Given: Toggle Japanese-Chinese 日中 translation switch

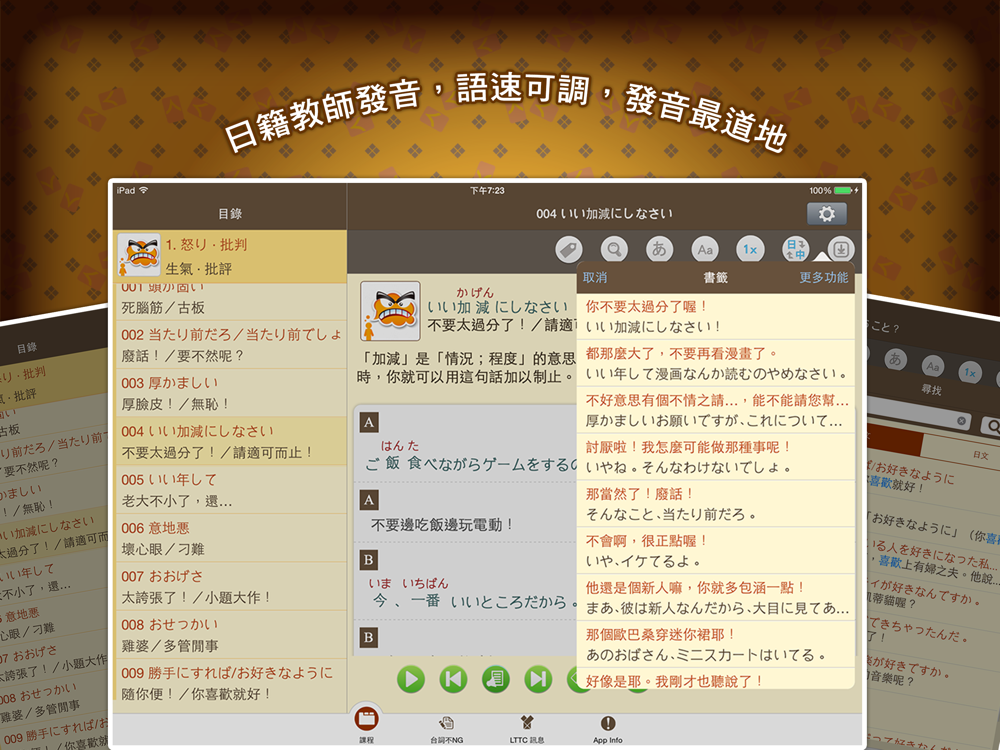Looking at the screenshot, I should tap(795, 249).
